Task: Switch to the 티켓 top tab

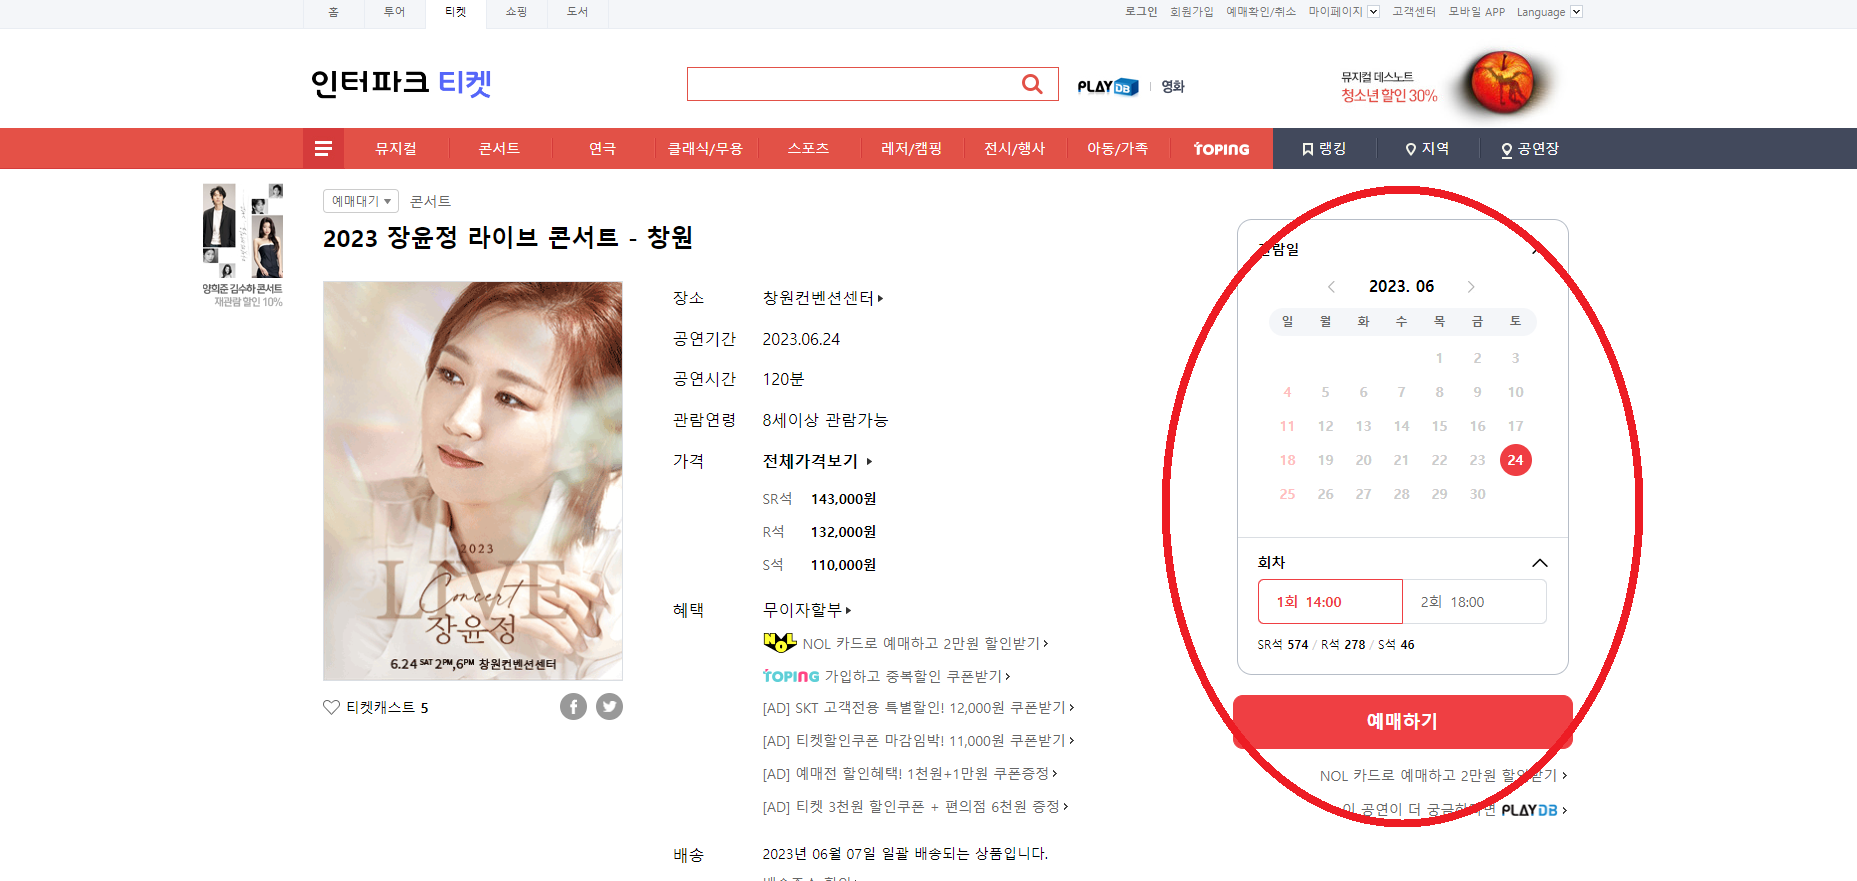Action: tap(455, 12)
